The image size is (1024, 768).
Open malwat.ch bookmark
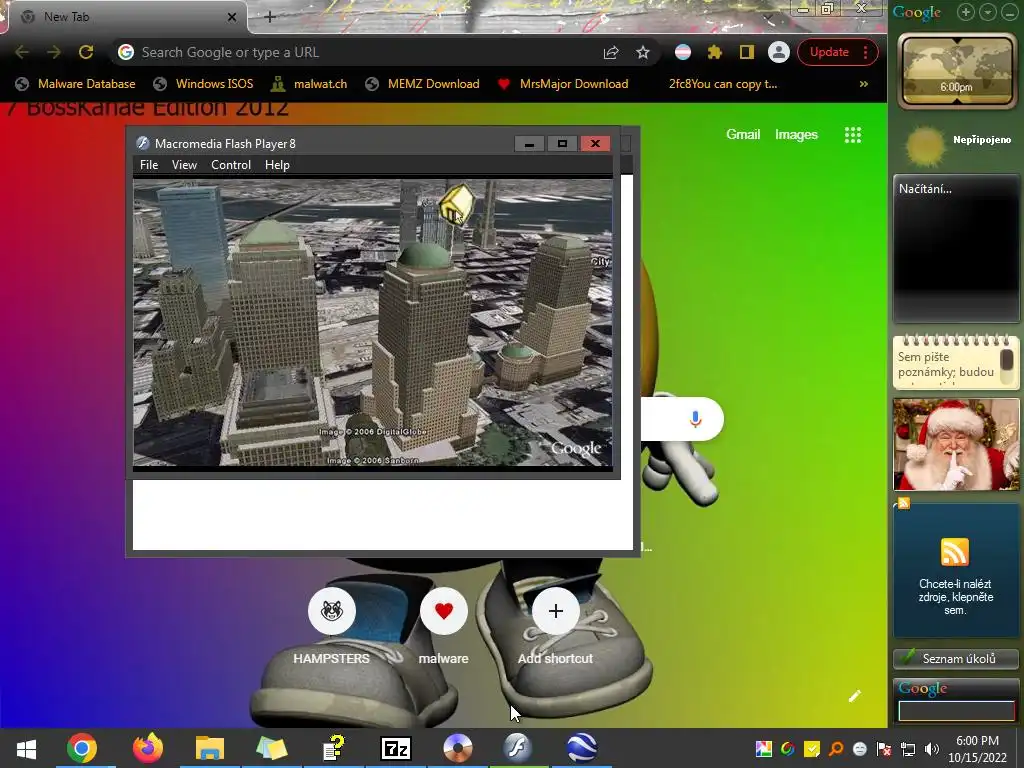309,84
